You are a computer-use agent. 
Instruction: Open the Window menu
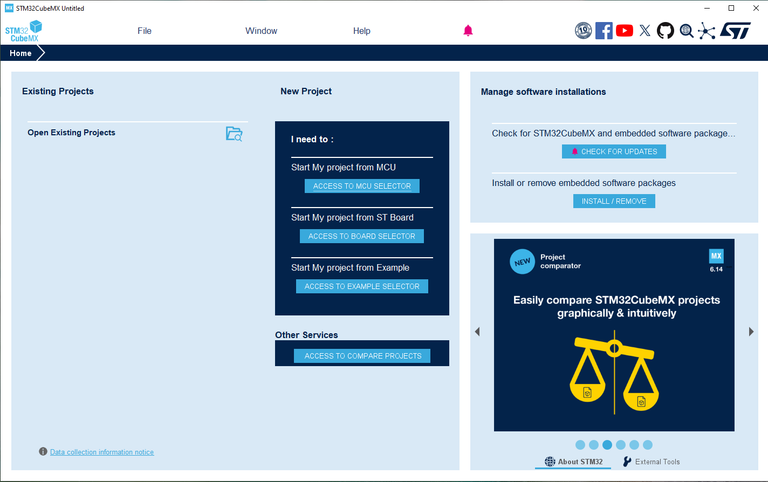(x=261, y=31)
